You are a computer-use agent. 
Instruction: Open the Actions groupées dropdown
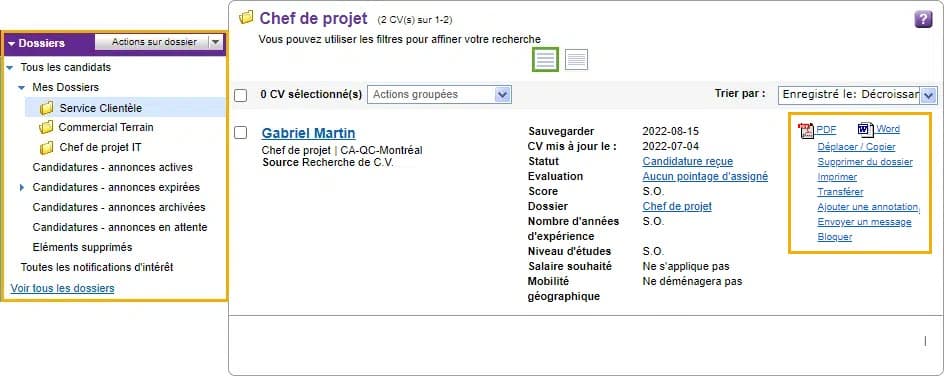point(439,94)
